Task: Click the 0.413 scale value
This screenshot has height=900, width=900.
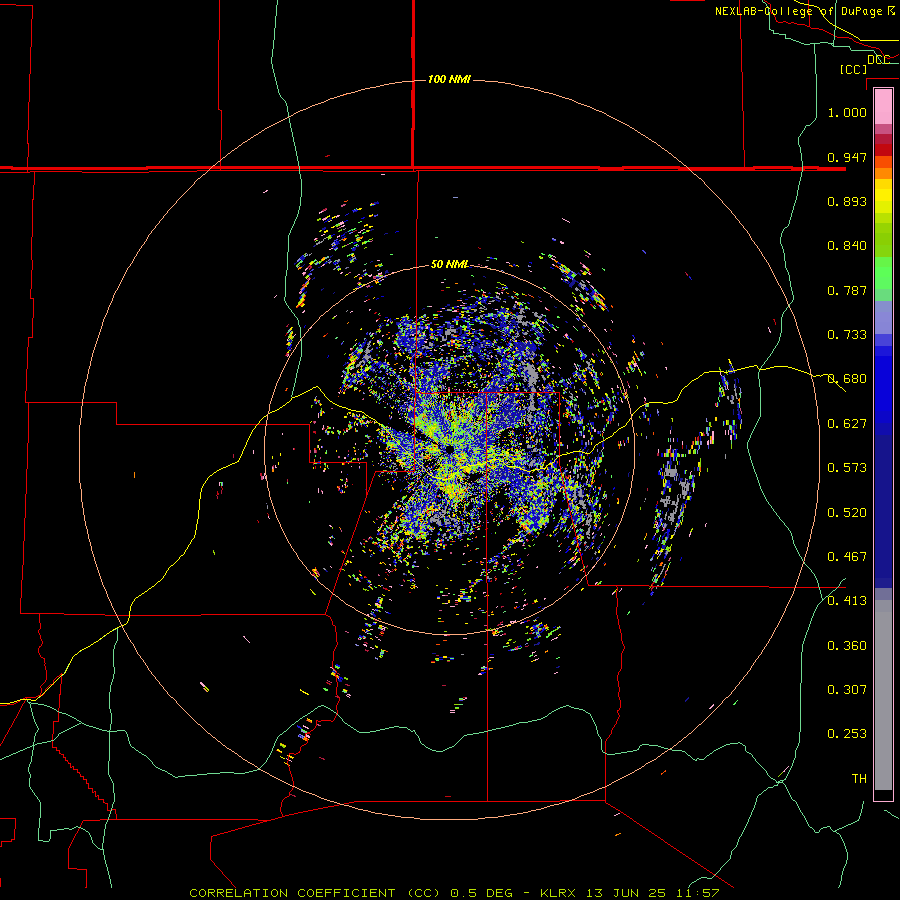Action: [x=847, y=601]
